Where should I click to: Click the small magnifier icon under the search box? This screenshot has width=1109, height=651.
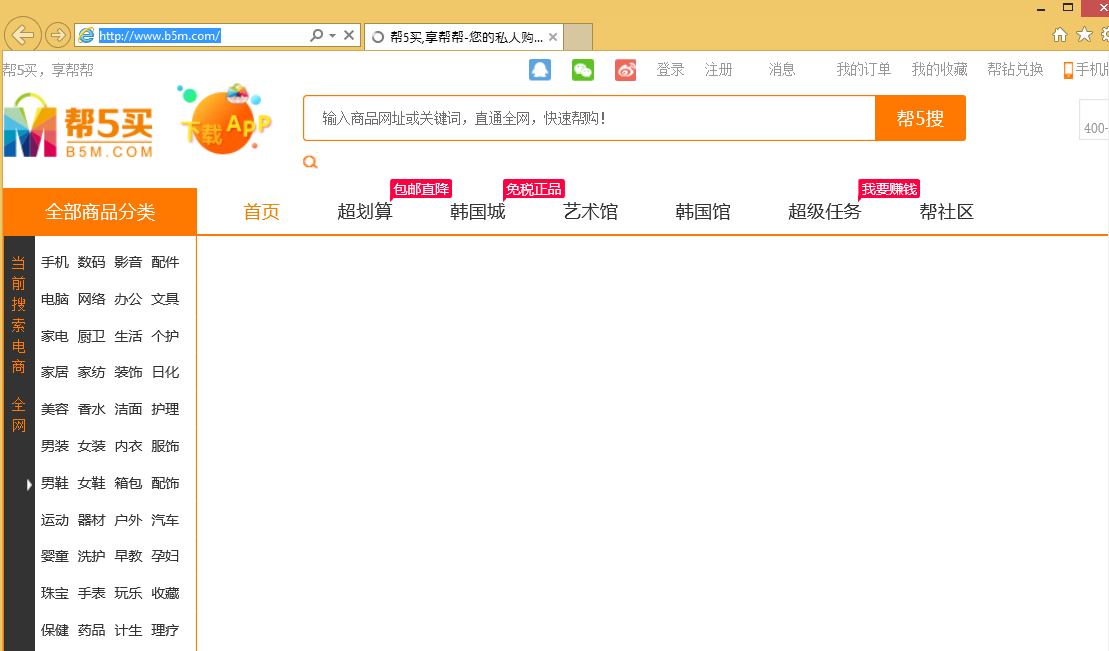(x=310, y=162)
